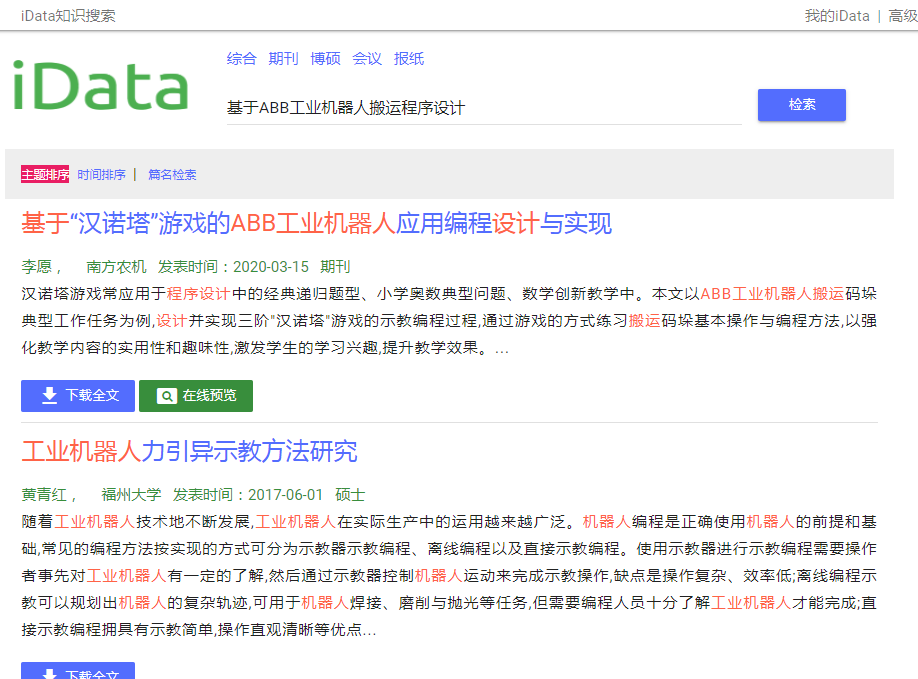This screenshot has height=679, width=918.
Task: Open the 南方农机 journal source link
Action: pos(116,267)
